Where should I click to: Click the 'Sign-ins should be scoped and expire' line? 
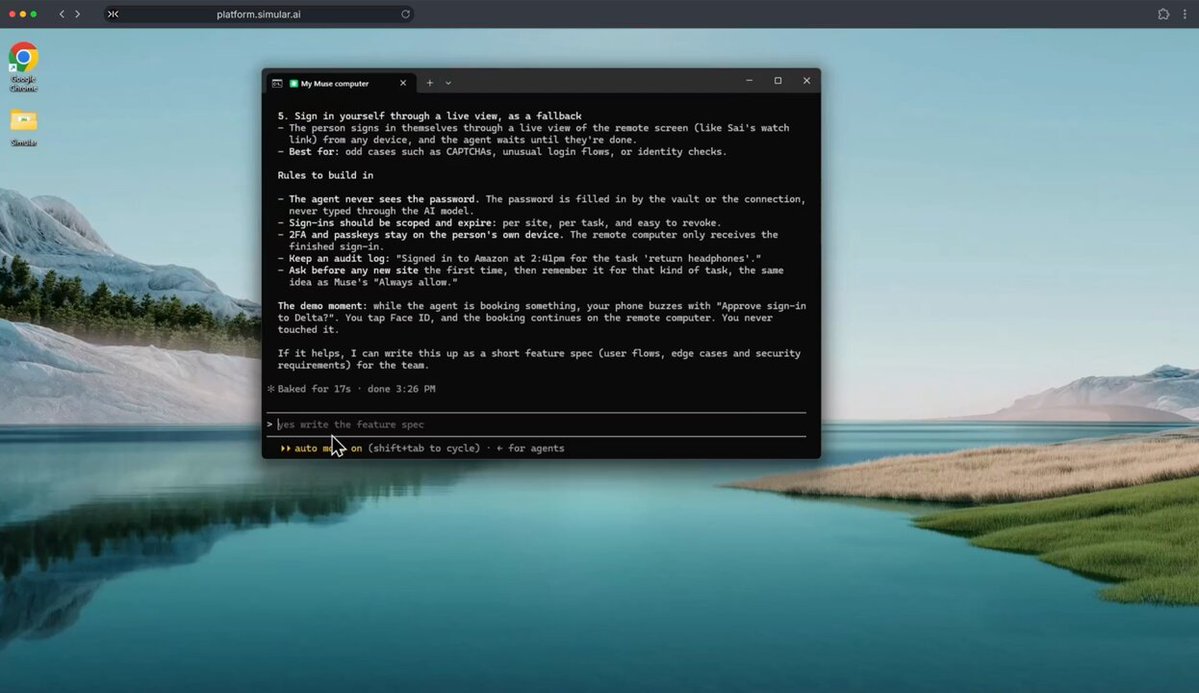499,223
